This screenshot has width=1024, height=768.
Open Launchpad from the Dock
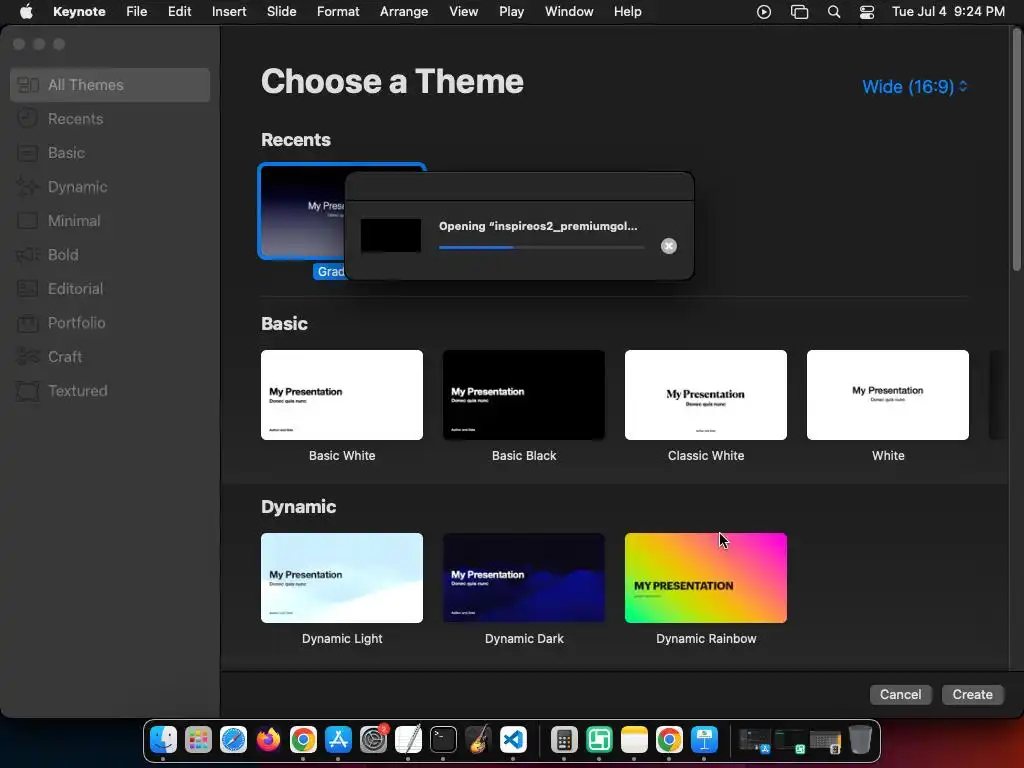[198, 740]
